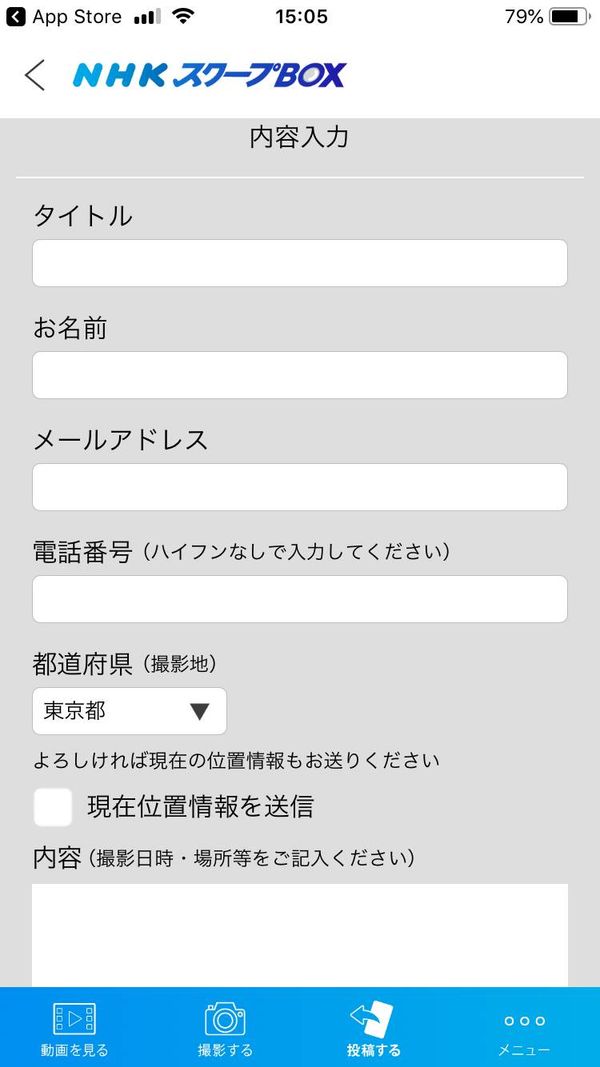Select the メールアドレス input field
The width and height of the screenshot is (600, 1067).
300,487
